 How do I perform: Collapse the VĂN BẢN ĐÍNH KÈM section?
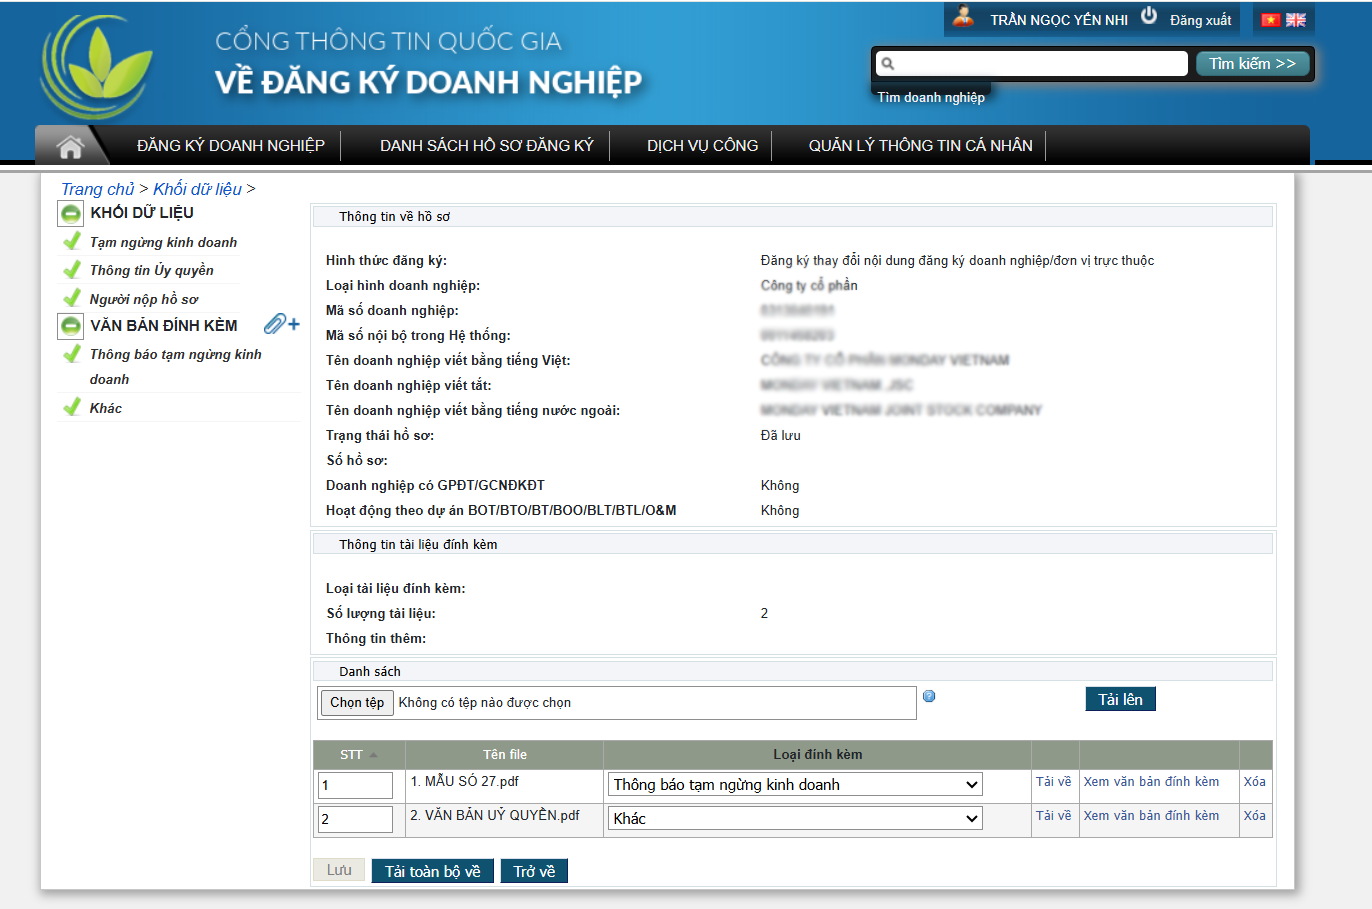71,326
